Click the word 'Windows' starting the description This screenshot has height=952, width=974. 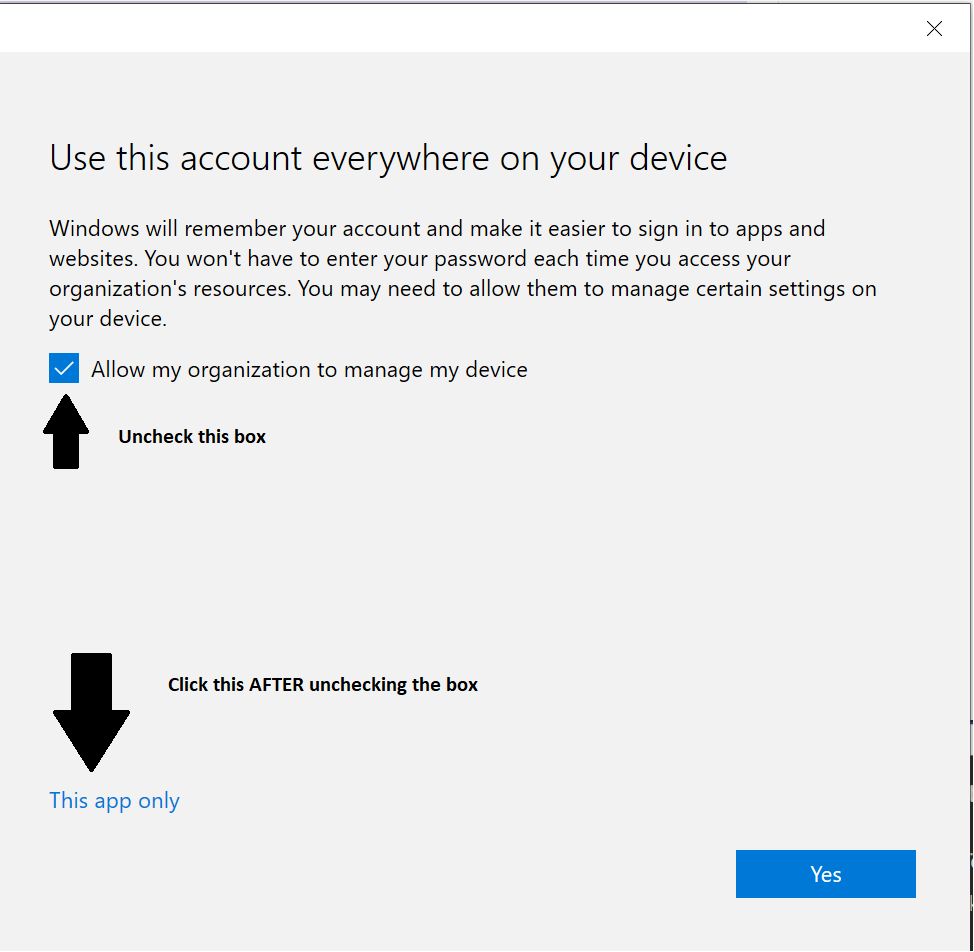point(94,229)
